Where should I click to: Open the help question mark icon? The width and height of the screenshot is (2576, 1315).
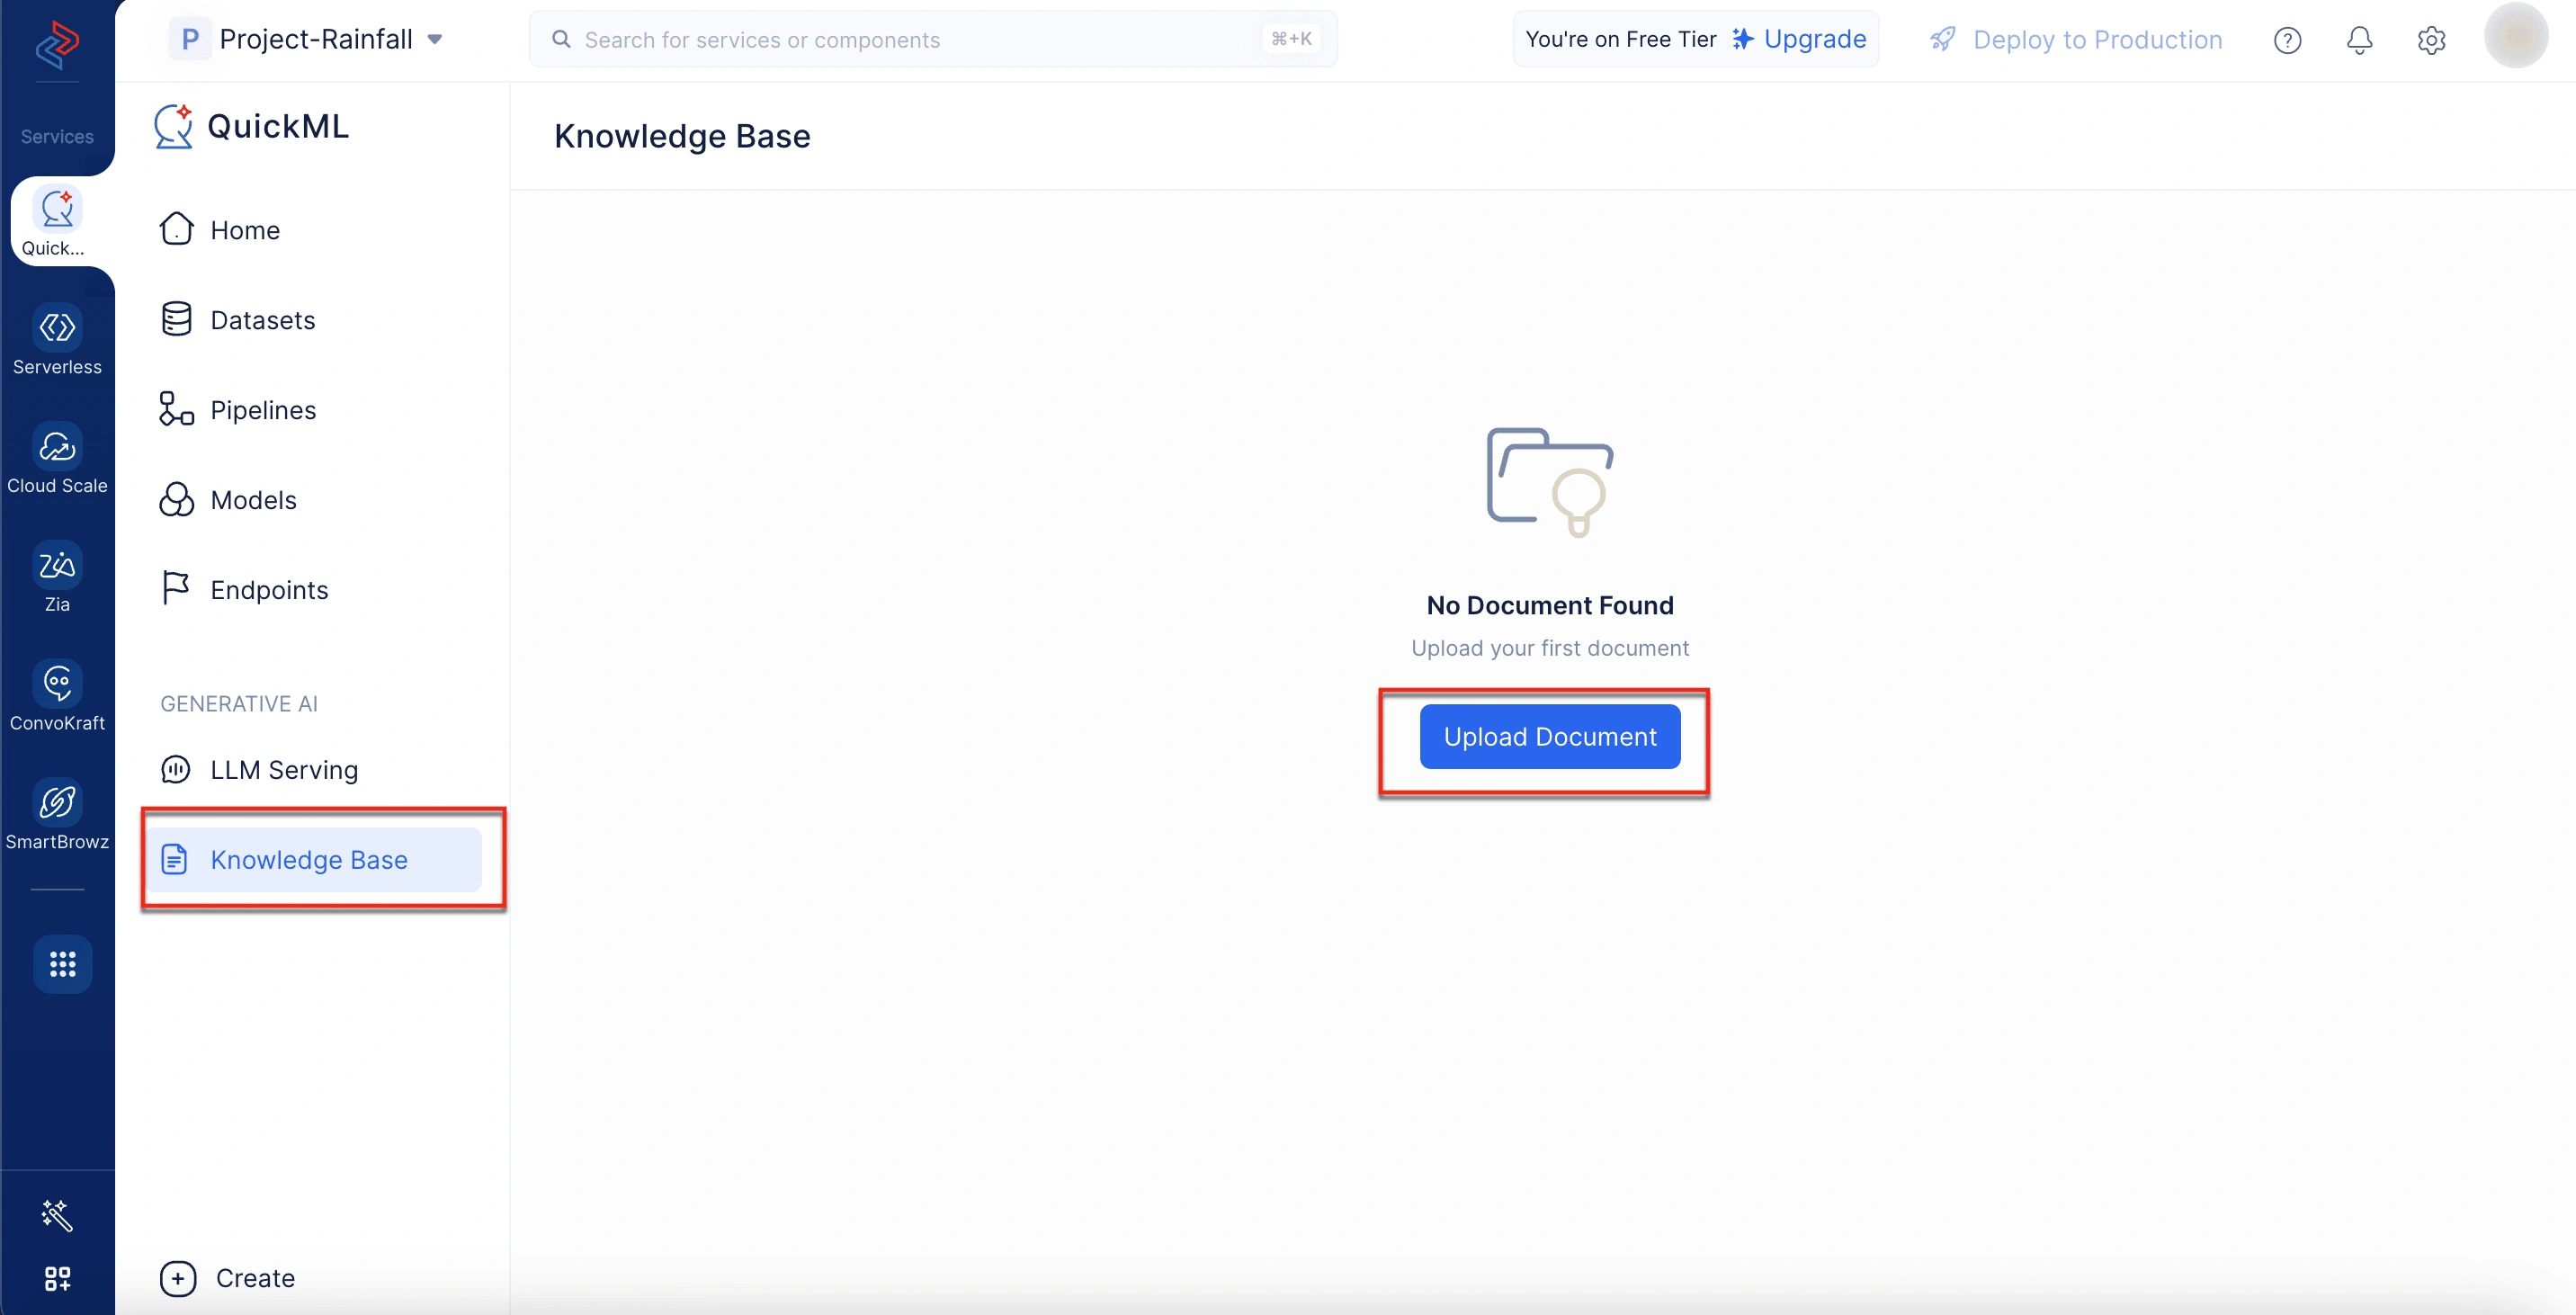coord(2287,40)
